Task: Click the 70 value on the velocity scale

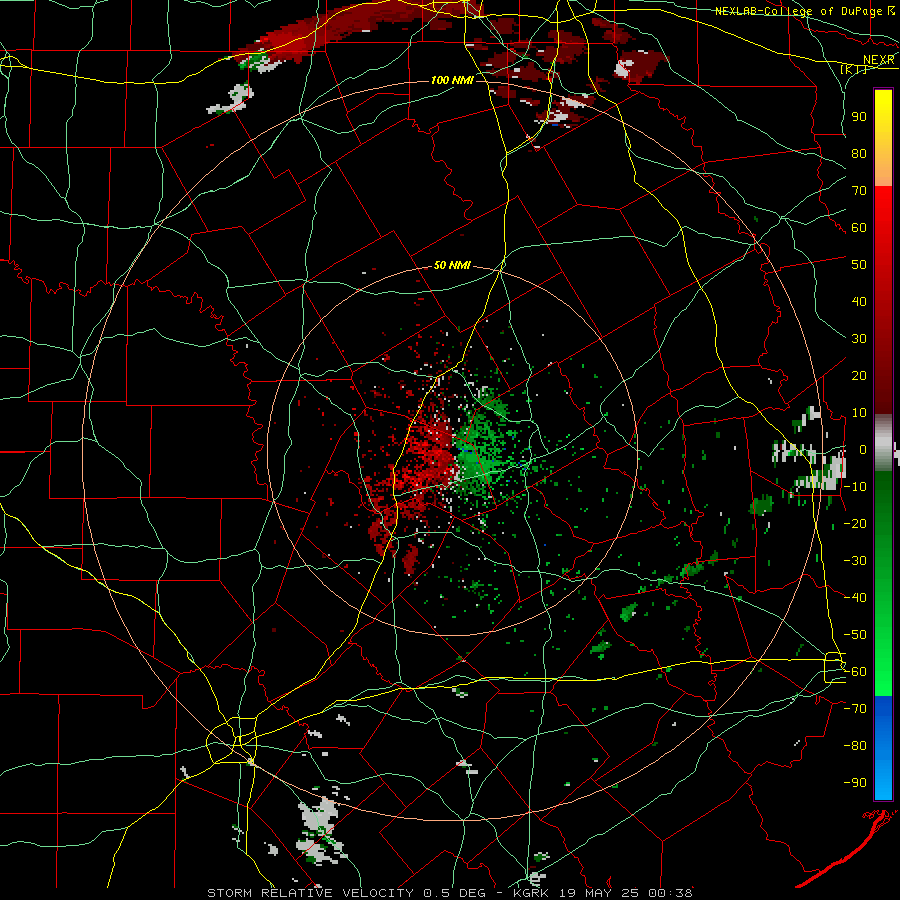Action: (859, 191)
